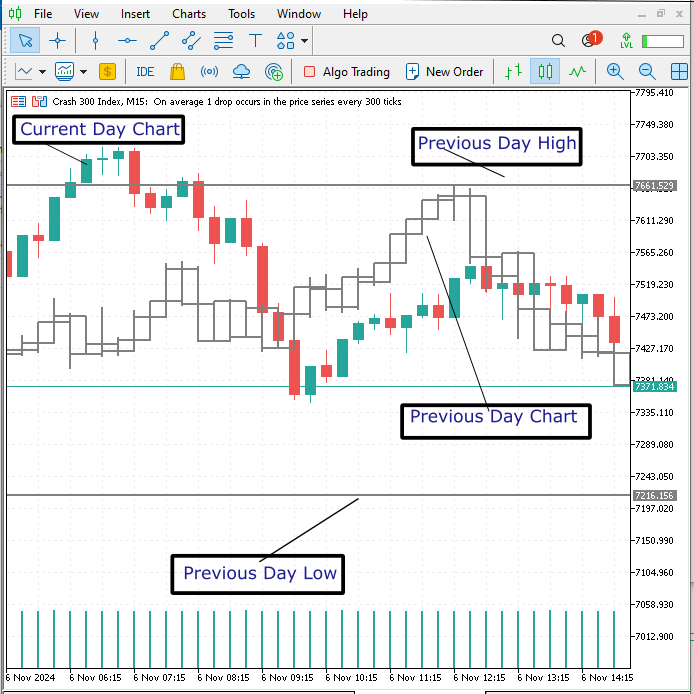
Task: Open the IDE MetaEditor
Action: click(x=145, y=72)
